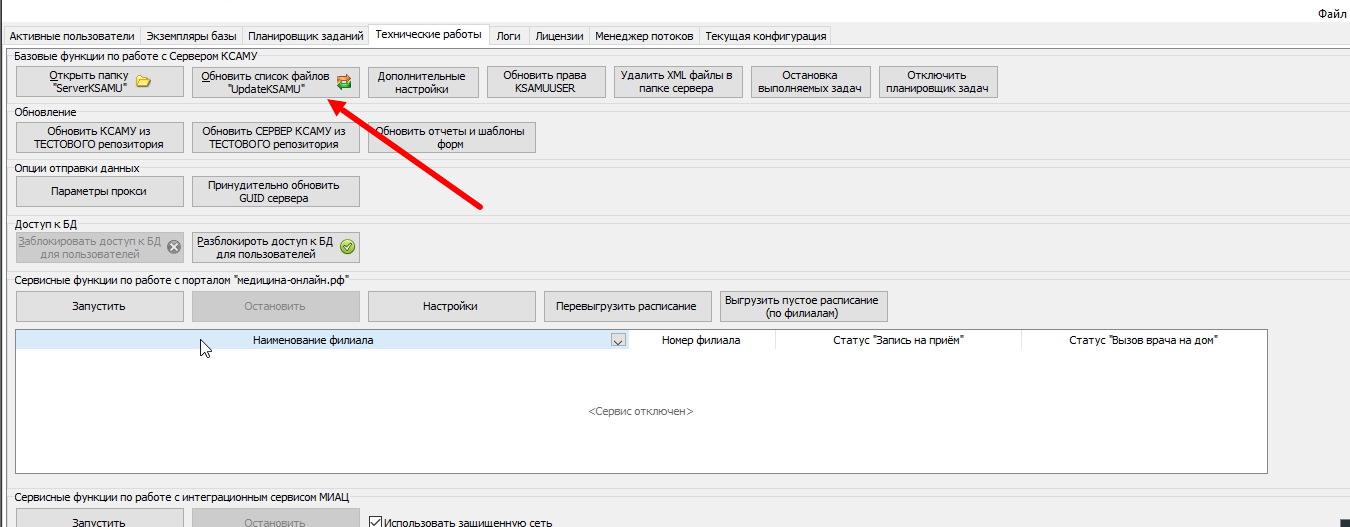The height and width of the screenshot is (527, 1350).
Task: Click "Принудительно обновить GUID сервера"
Action: pos(275,191)
